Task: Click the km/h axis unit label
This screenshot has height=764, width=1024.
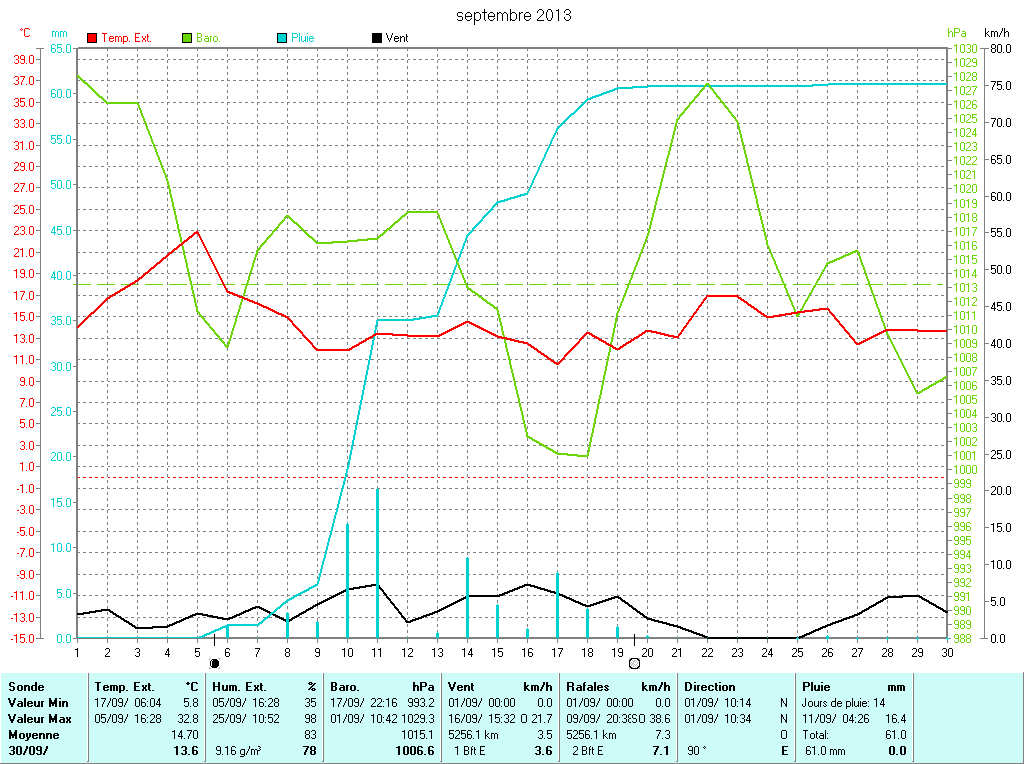Action: [x=997, y=33]
